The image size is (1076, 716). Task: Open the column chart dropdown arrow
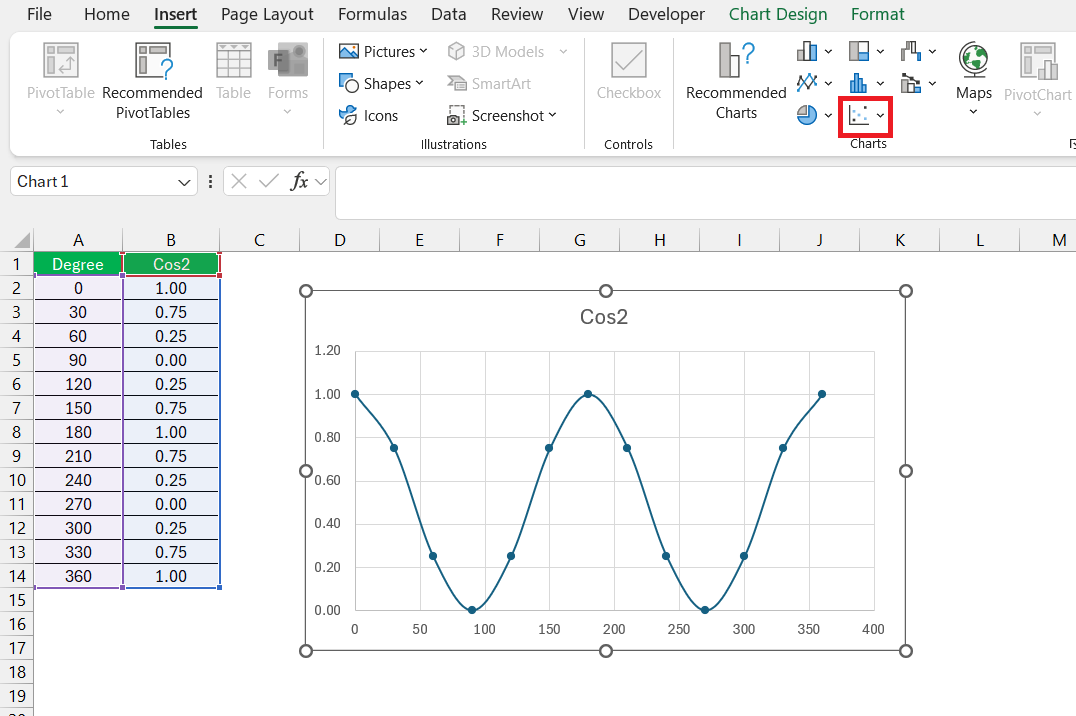pos(828,51)
